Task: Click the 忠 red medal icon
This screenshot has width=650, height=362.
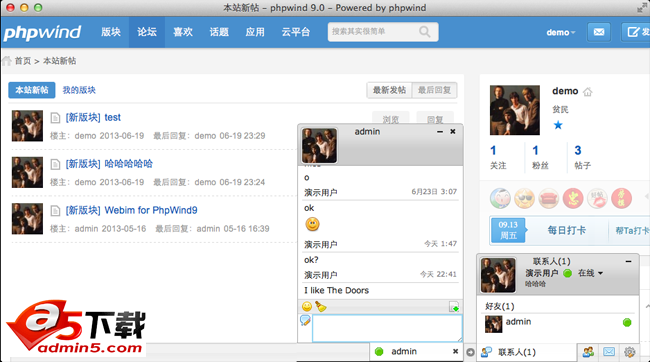Action: tap(573, 198)
